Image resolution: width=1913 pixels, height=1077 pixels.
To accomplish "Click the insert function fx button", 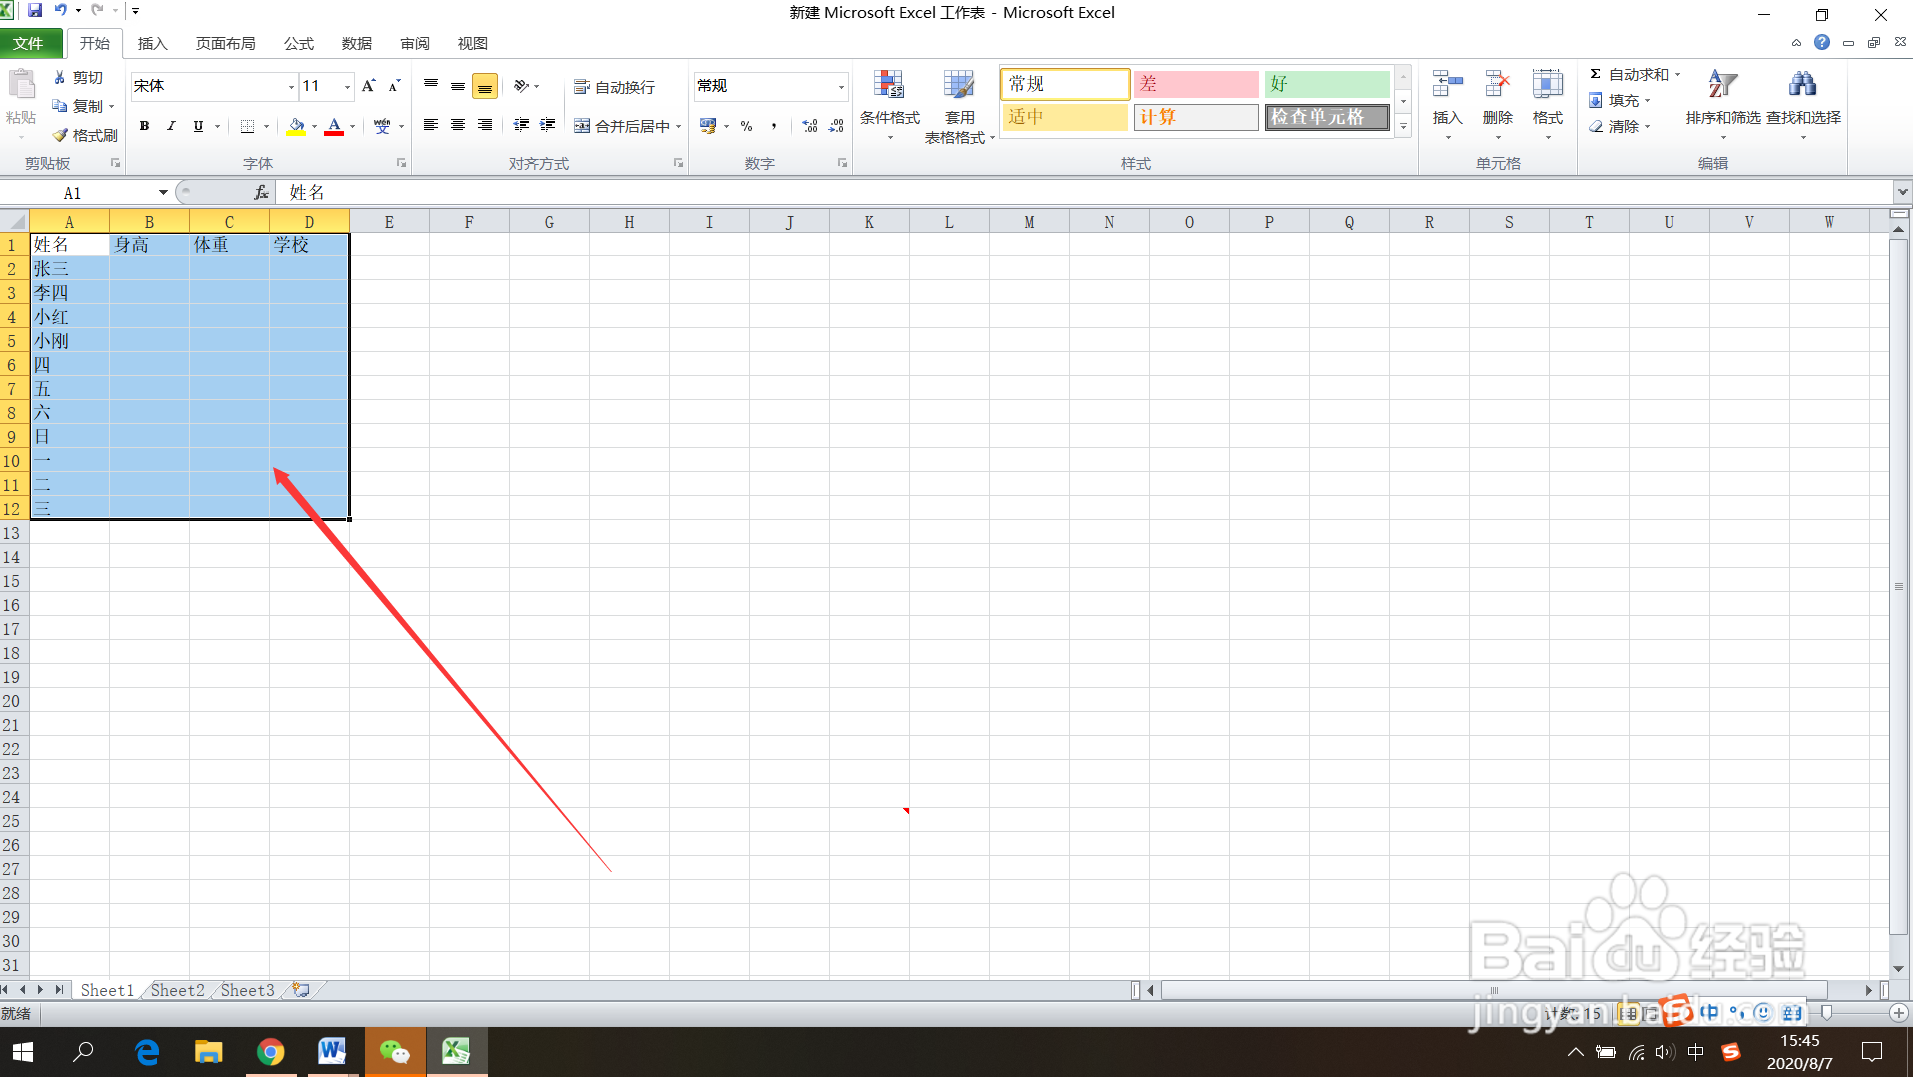I will 261,192.
